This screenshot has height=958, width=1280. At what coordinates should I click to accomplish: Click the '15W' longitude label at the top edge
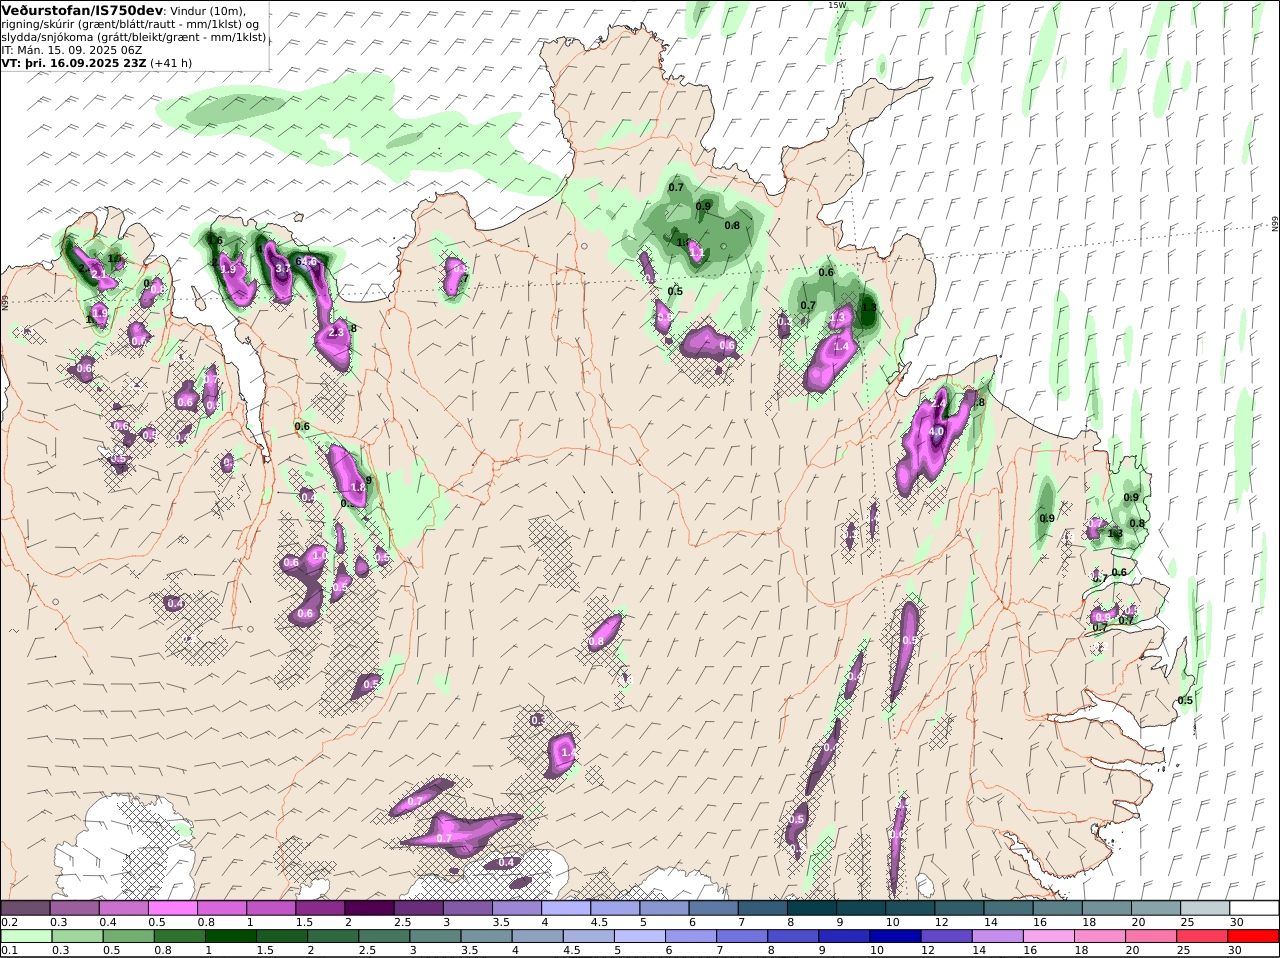point(836,5)
